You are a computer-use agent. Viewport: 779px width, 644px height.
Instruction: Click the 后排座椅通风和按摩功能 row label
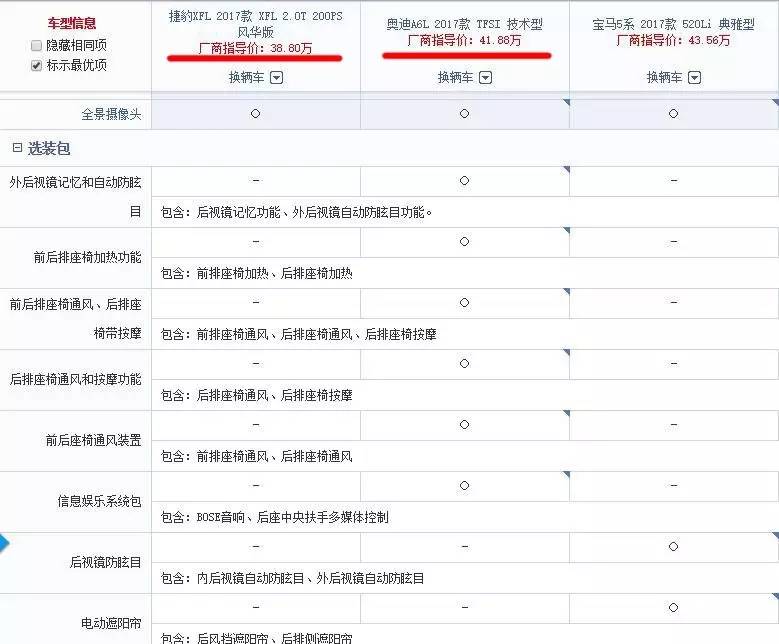point(76,380)
